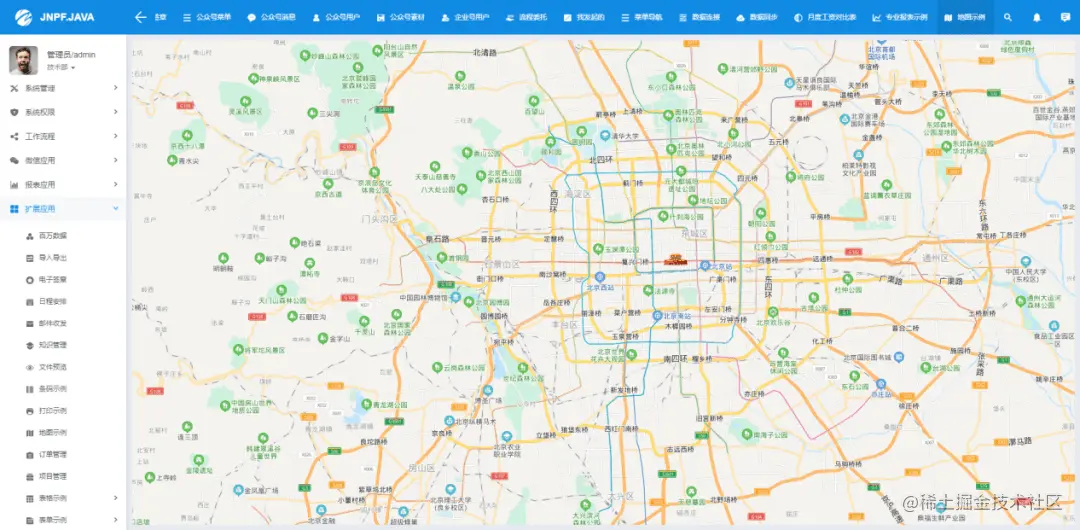Click the 北京站 railway station marker
Image resolution: width=1080 pixels, height=530 pixels.
click(x=705, y=265)
